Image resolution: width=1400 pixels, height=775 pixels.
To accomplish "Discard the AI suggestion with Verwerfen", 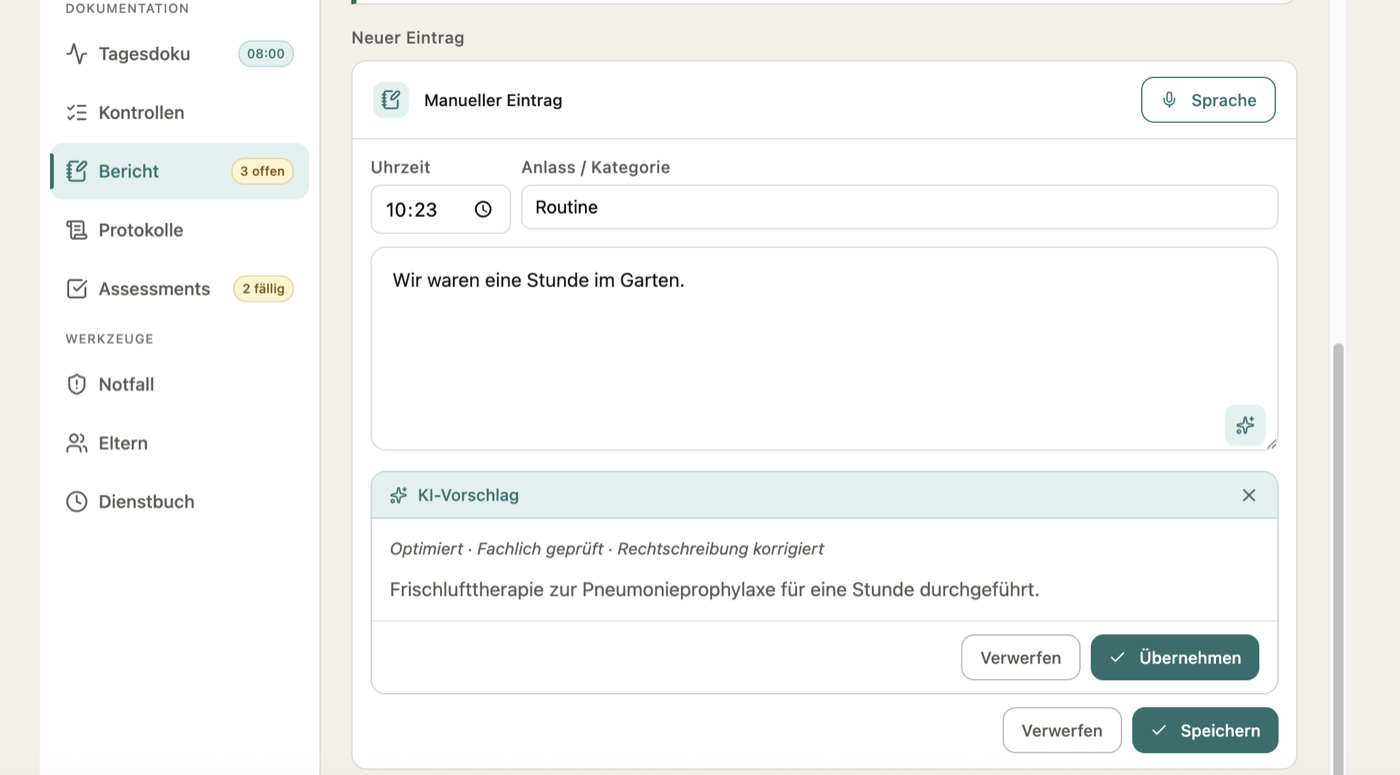I will [1021, 658].
